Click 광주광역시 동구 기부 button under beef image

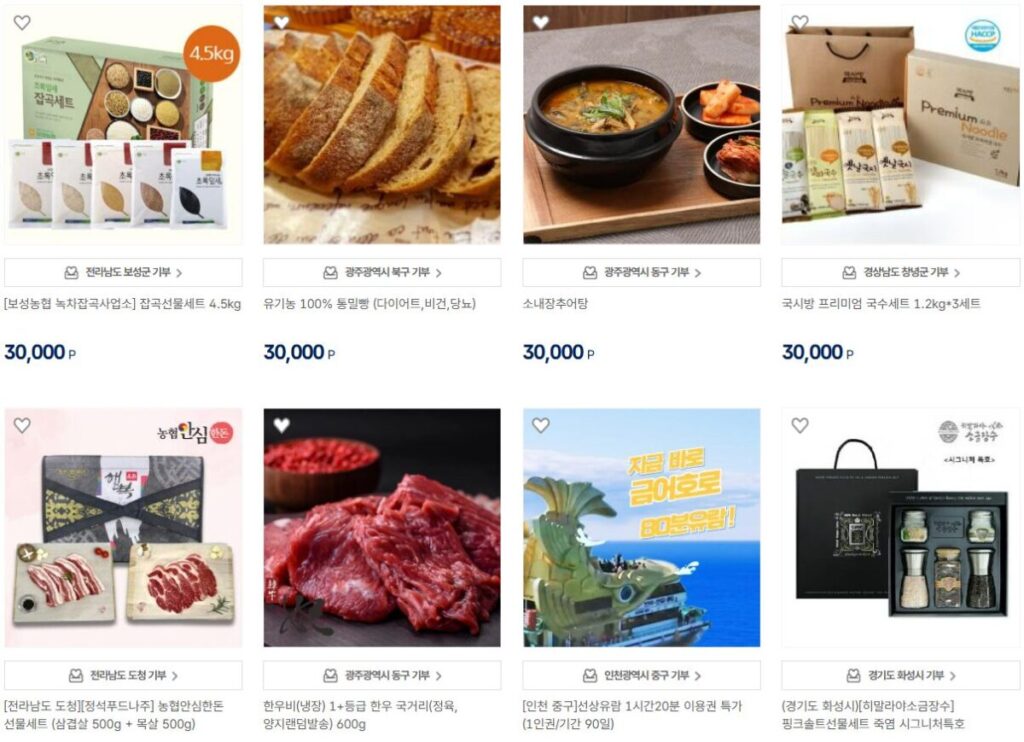pyautogui.click(x=382, y=675)
